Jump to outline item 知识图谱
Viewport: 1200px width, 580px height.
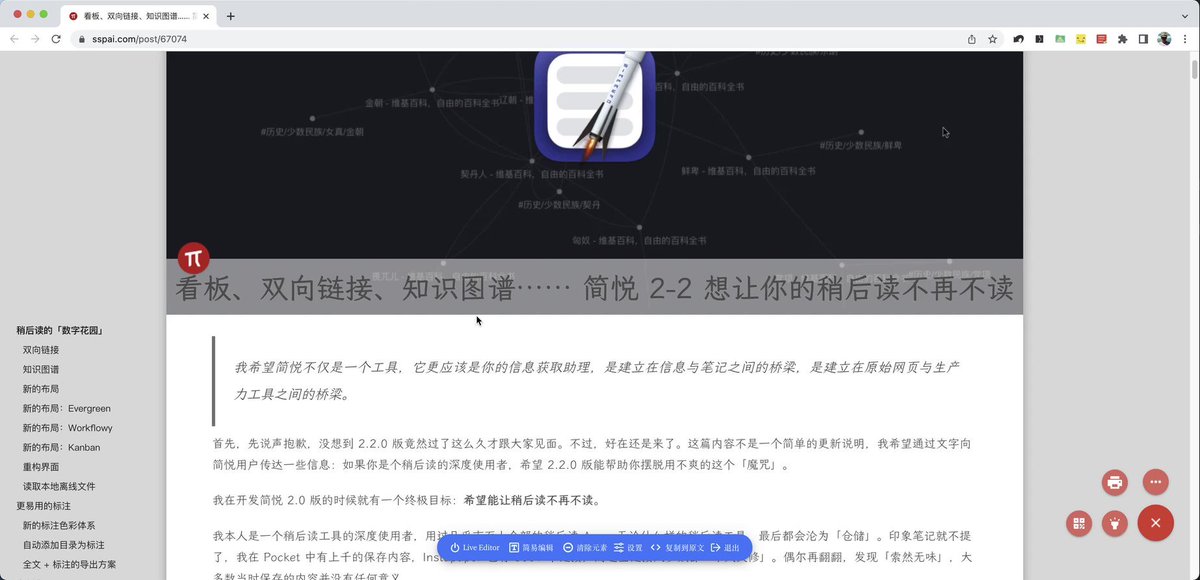41,369
